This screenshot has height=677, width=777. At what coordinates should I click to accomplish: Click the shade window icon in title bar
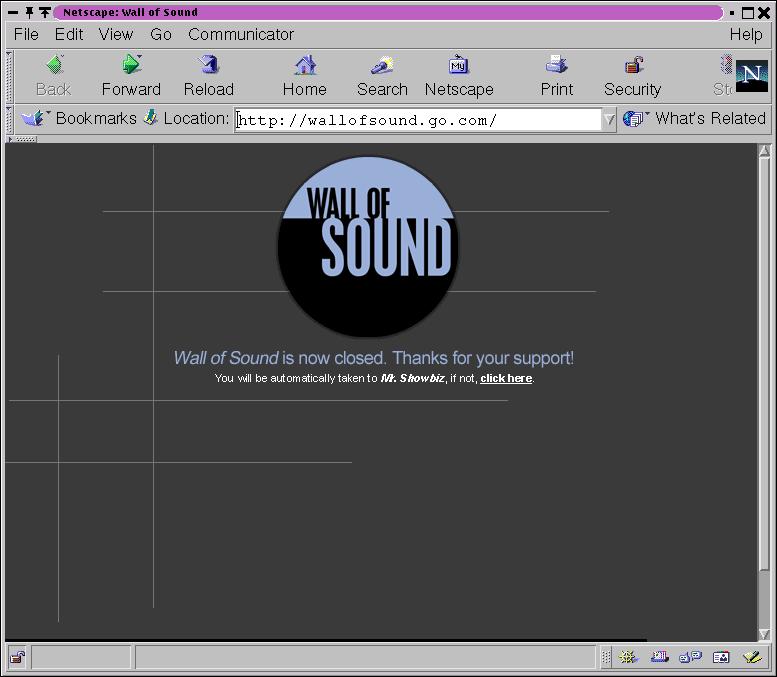point(45,12)
